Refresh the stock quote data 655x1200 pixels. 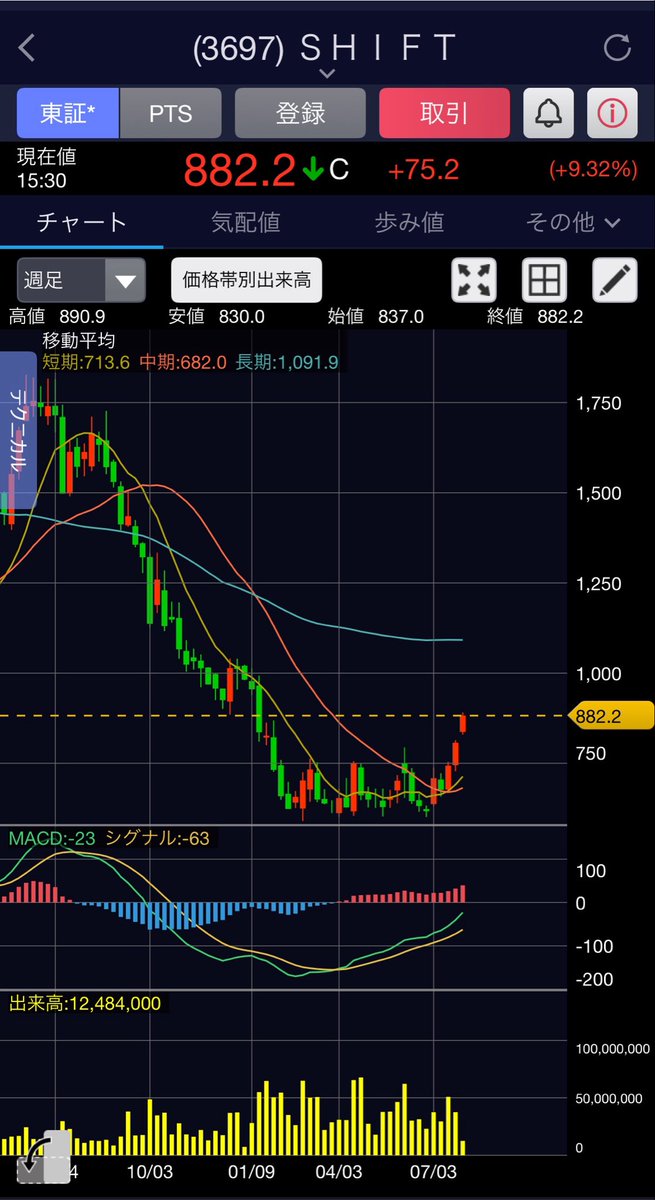click(x=617, y=47)
